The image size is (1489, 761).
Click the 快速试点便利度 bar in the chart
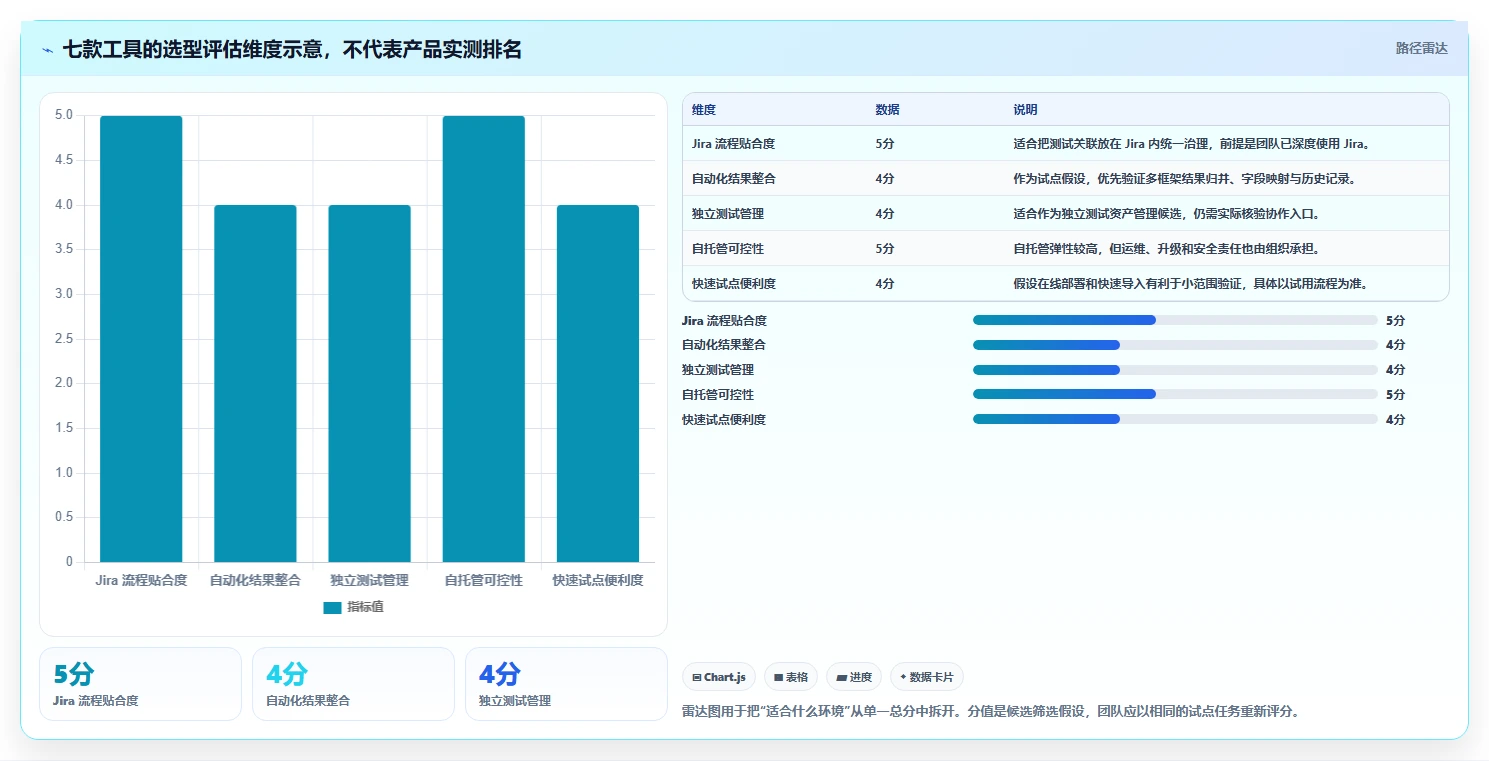pyautogui.click(x=598, y=383)
